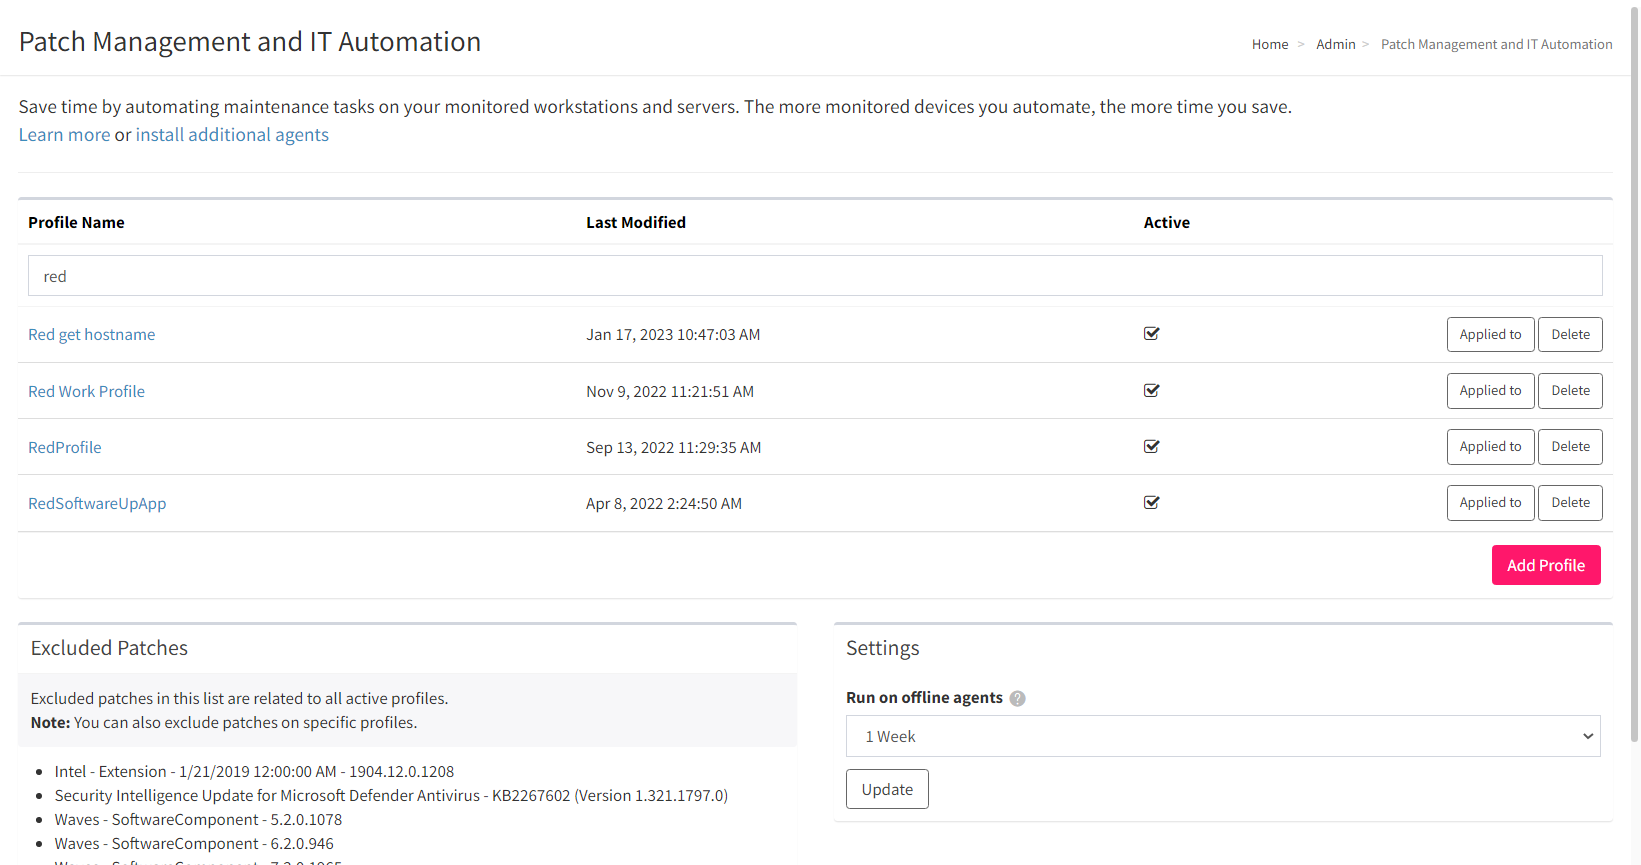Open the 1 Week offline agents dropdown
Image resolution: width=1641 pixels, height=865 pixels.
tap(1223, 736)
